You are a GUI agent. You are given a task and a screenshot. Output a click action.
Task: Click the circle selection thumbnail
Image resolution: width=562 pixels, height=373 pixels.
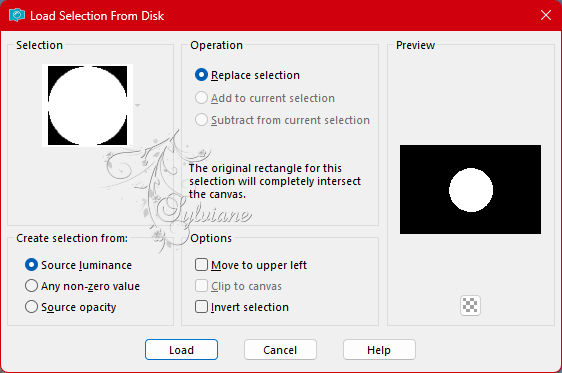click(87, 105)
